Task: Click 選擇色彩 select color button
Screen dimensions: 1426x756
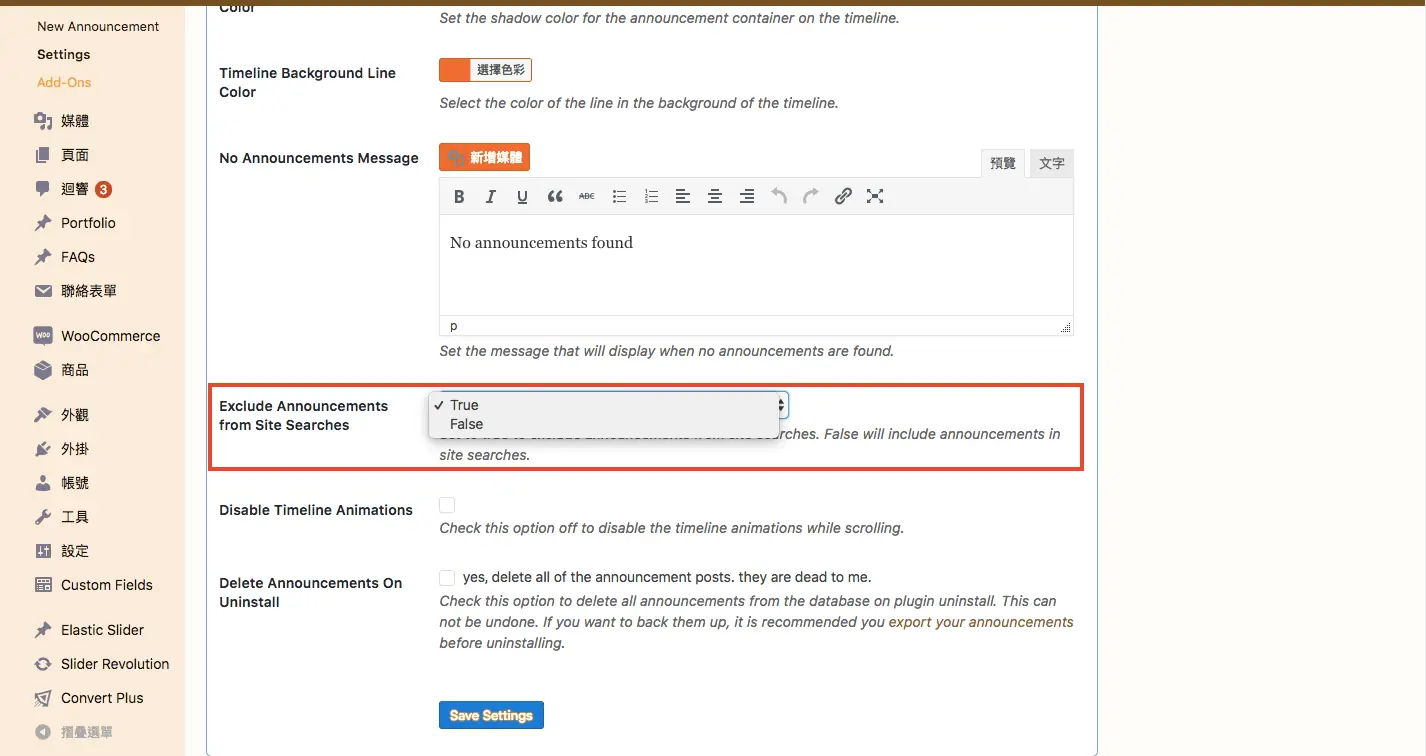Action: [501, 70]
